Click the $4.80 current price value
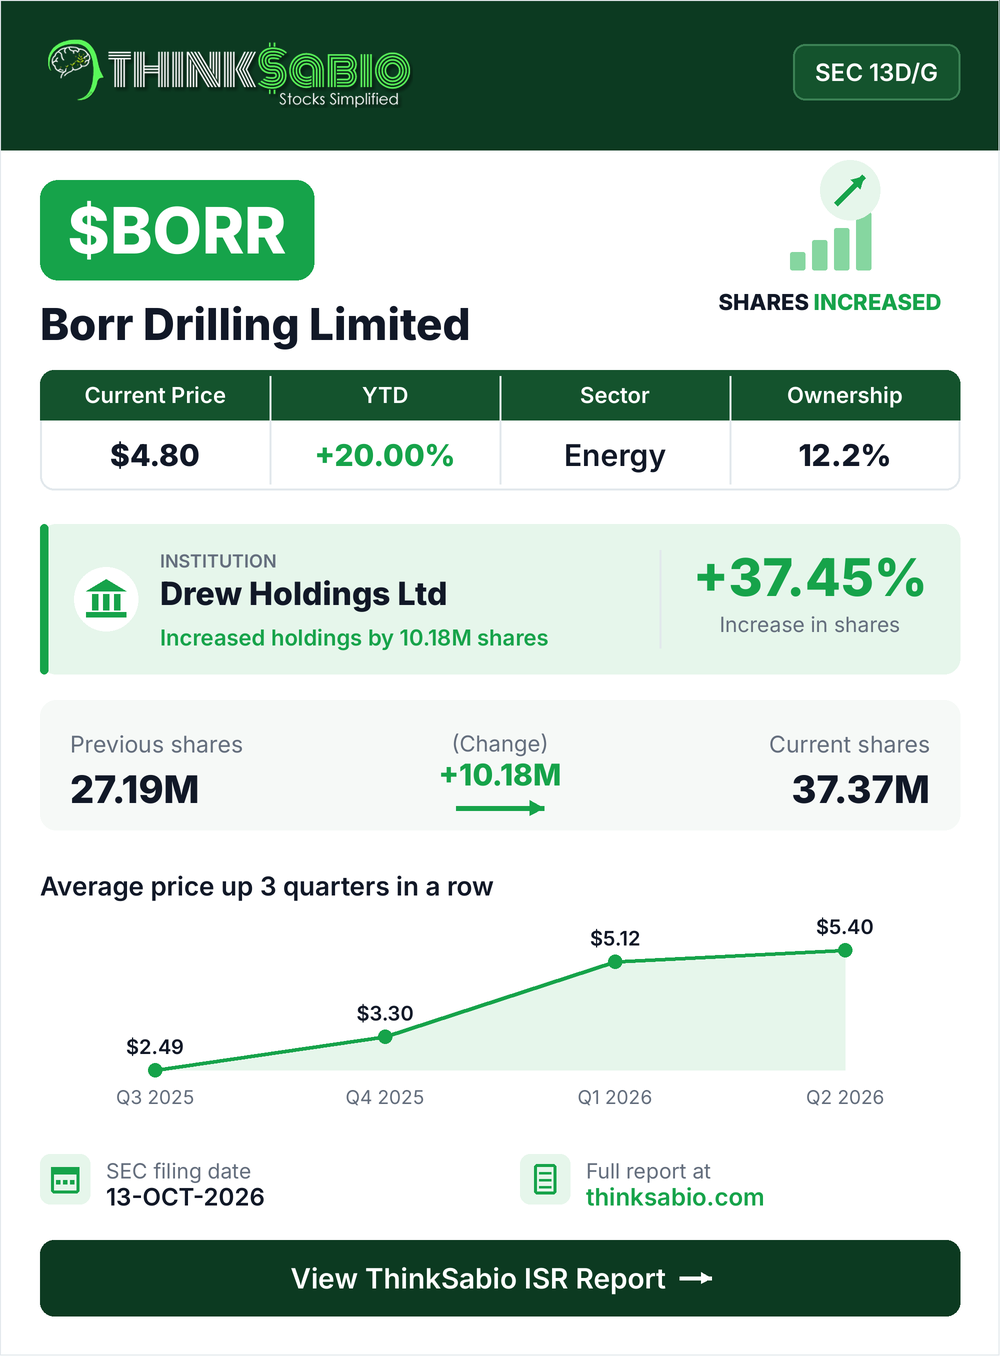1000x1356 pixels. 155,455
